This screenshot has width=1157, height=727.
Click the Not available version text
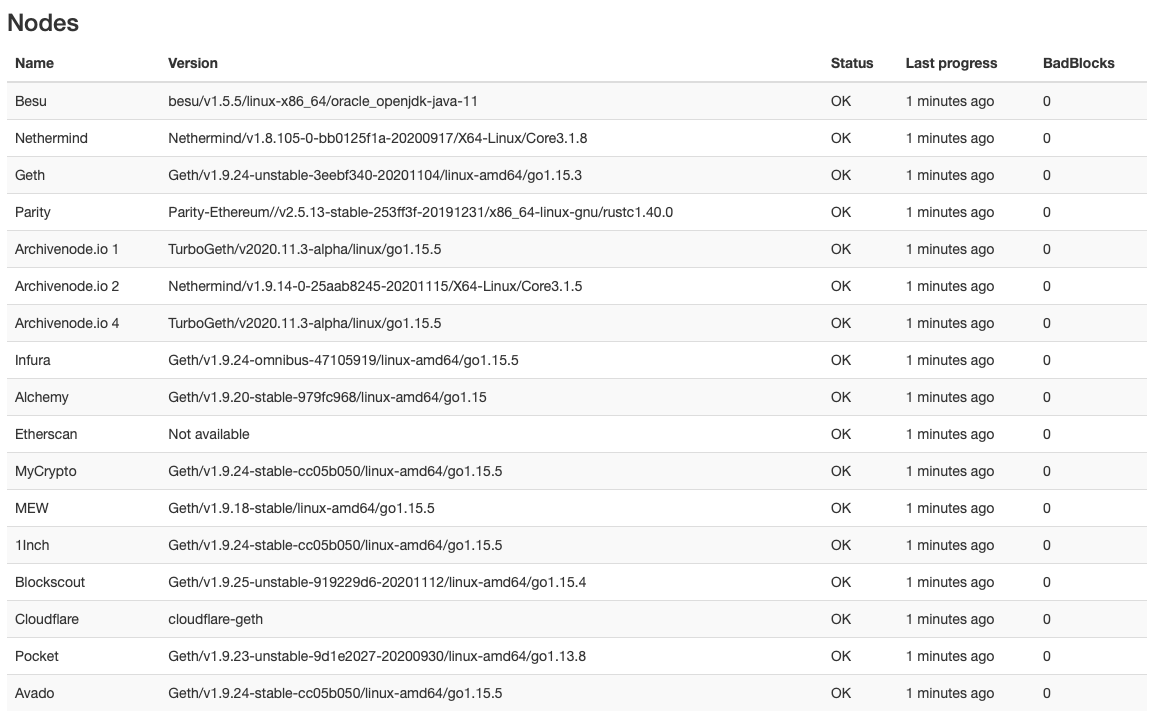click(208, 434)
